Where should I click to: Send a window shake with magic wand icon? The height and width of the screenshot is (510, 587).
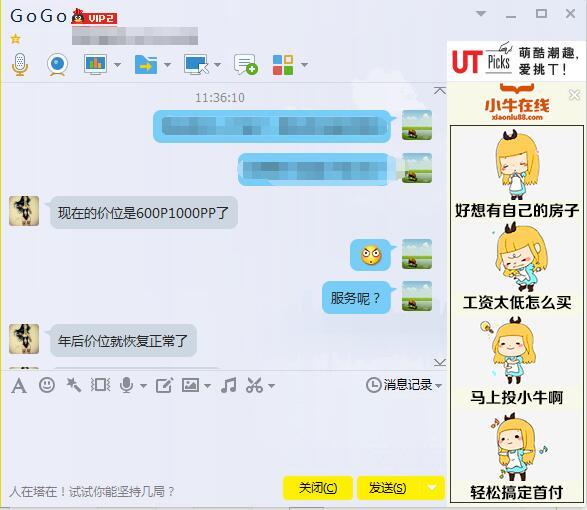[73, 385]
